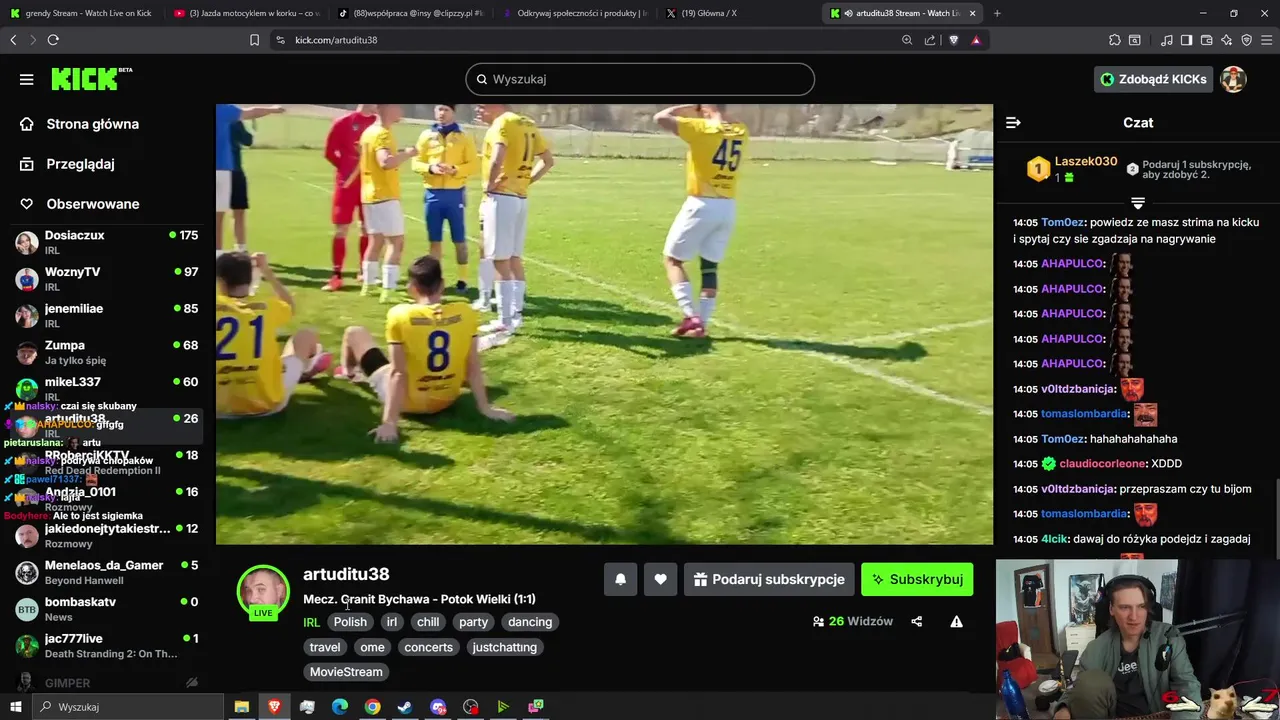The image size is (1280, 720).
Task: Click the IRL category link
Action: [x=312, y=622]
